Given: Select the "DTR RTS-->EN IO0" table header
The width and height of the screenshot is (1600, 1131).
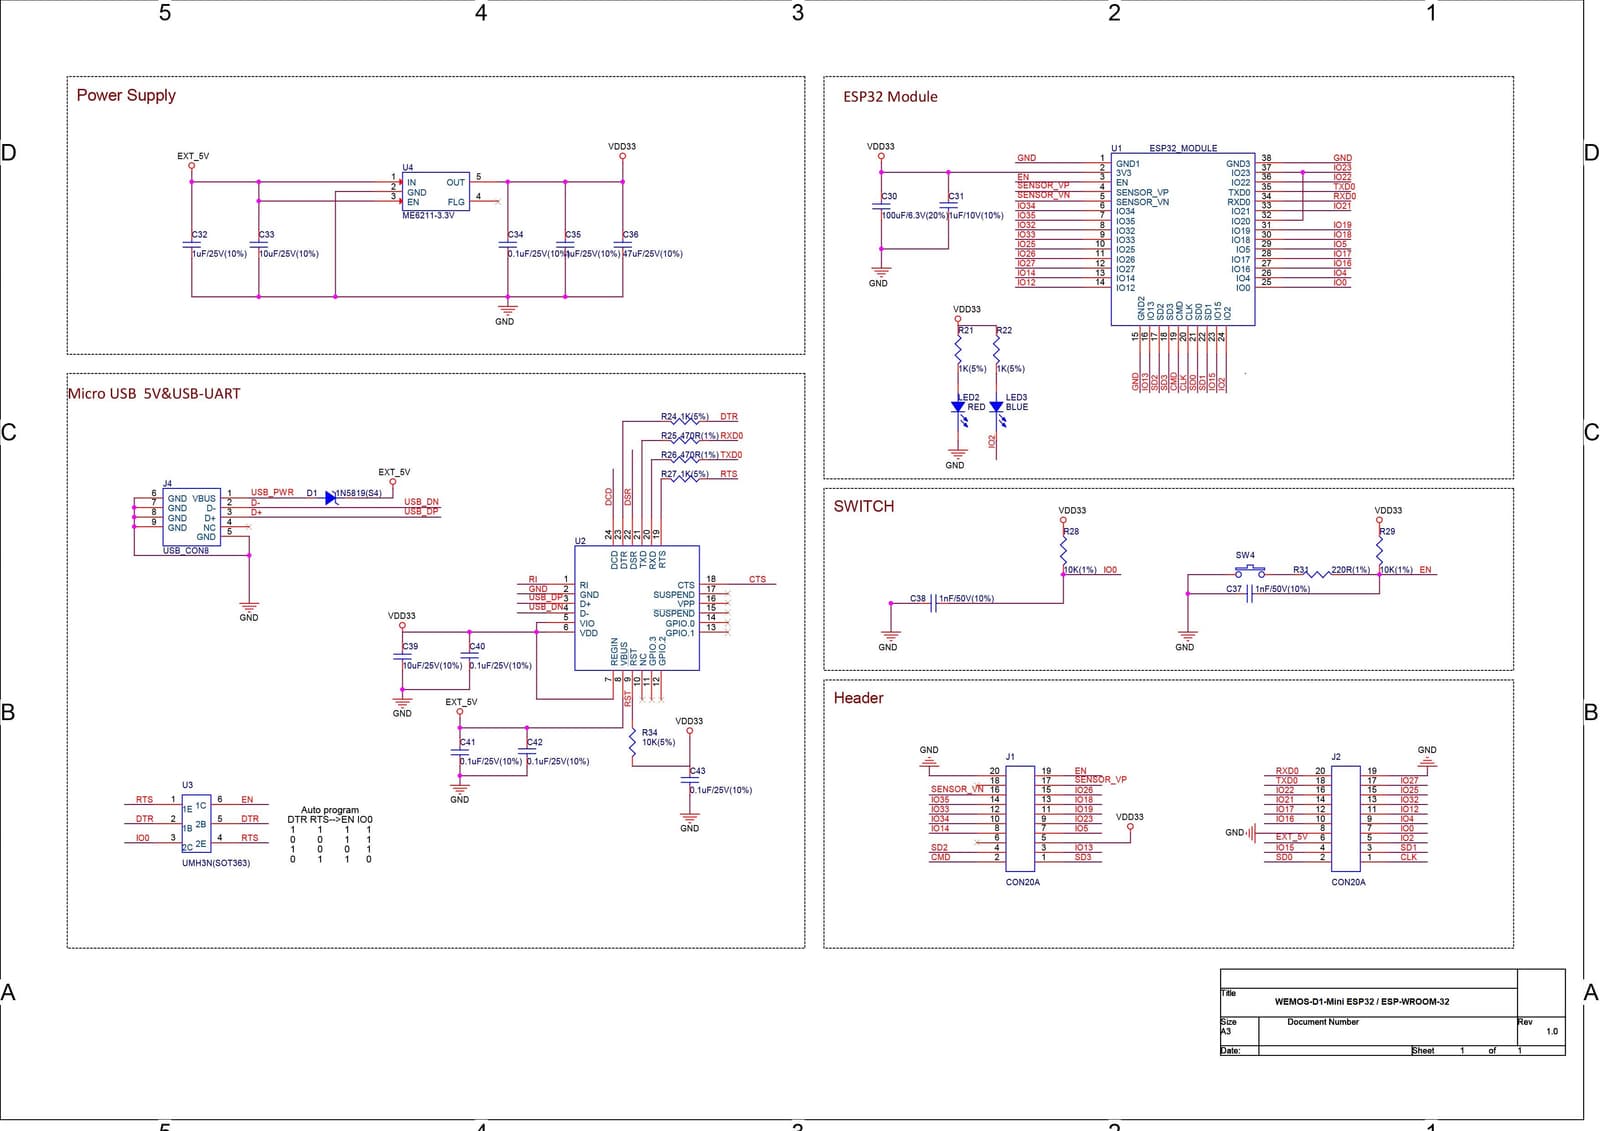Looking at the screenshot, I should tap(330, 819).
